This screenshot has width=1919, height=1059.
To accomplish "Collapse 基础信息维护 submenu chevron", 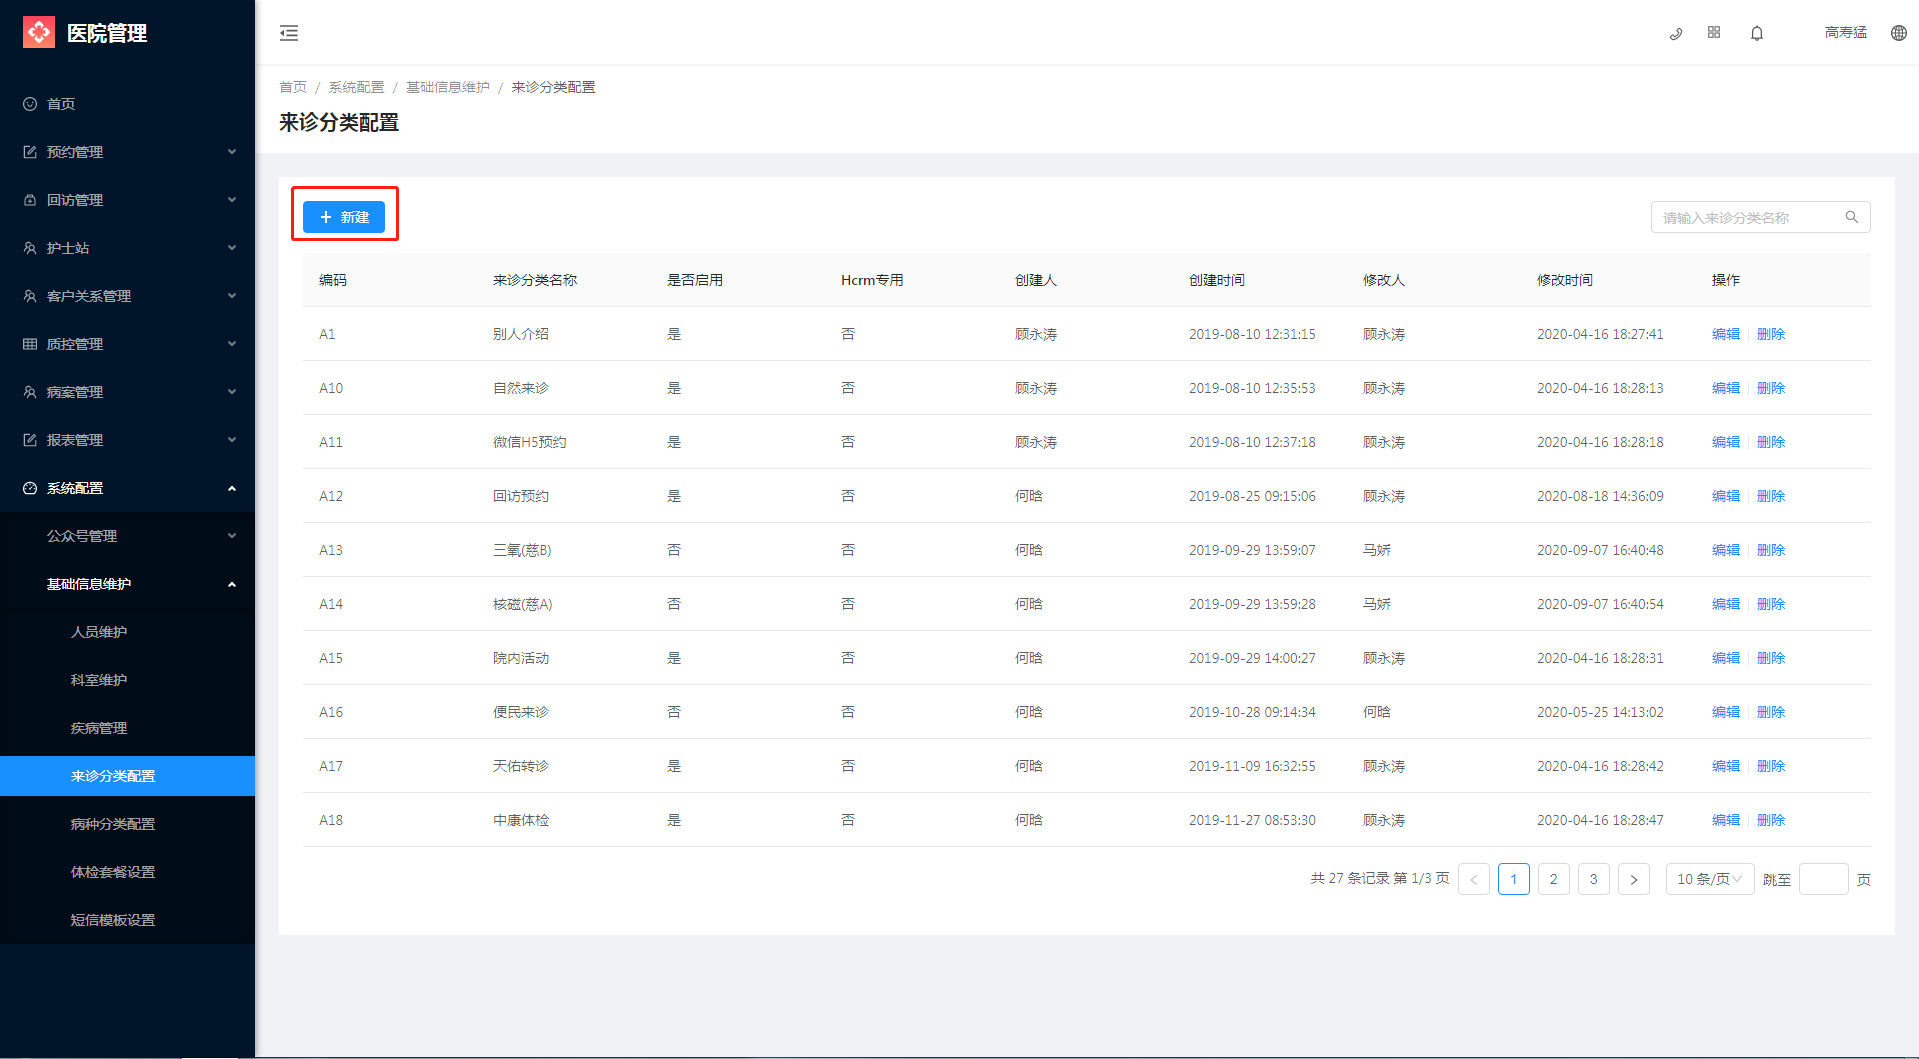I will [x=232, y=584].
